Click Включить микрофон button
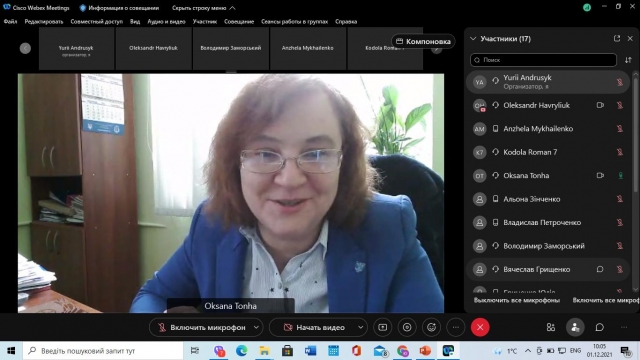This screenshot has height=360, width=640. [202, 327]
